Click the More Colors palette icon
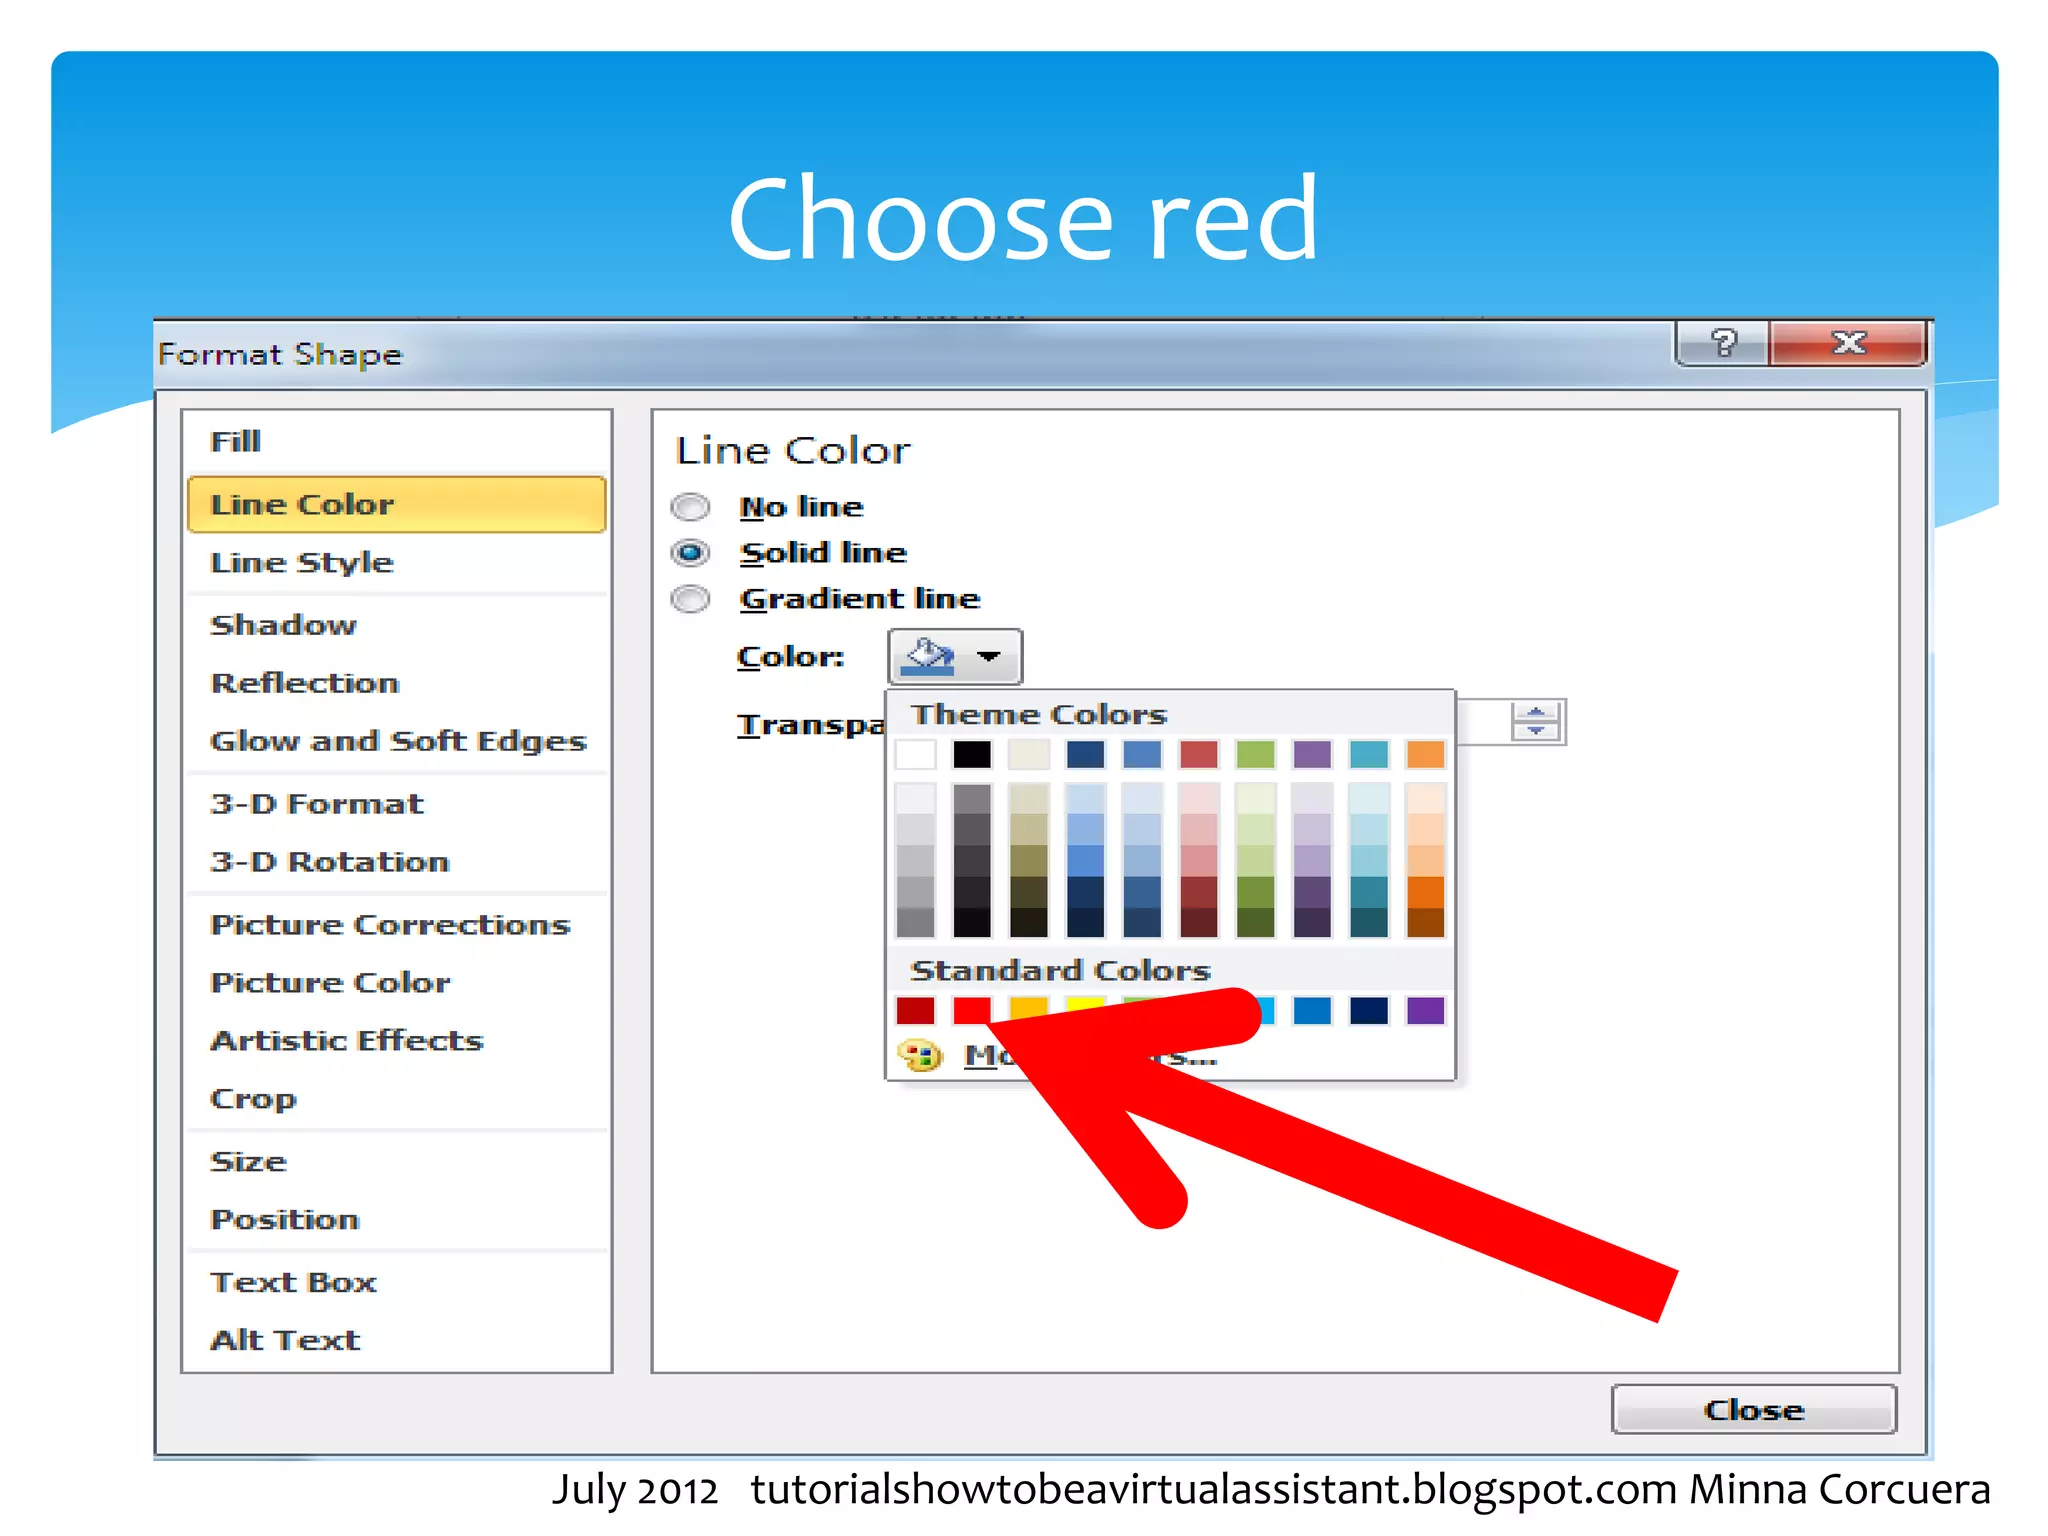The height and width of the screenshot is (1536, 2048). click(920, 1055)
